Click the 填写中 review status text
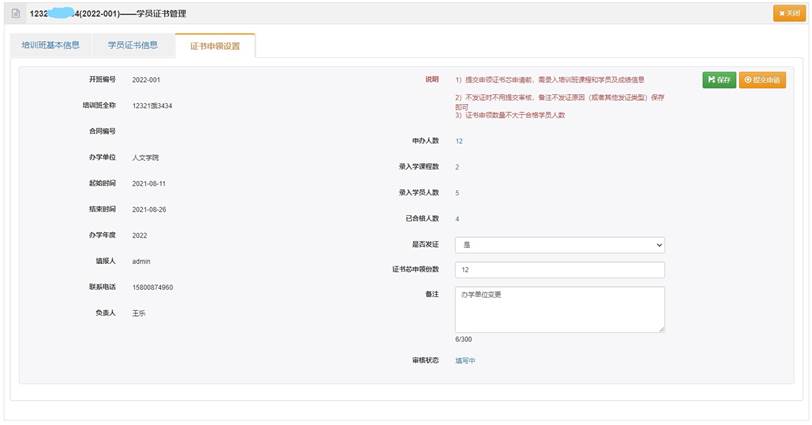 (465, 360)
